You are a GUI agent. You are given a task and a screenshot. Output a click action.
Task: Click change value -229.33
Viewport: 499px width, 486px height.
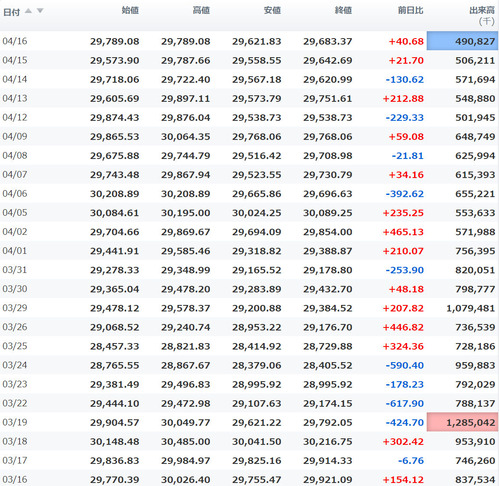click(x=404, y=118)
